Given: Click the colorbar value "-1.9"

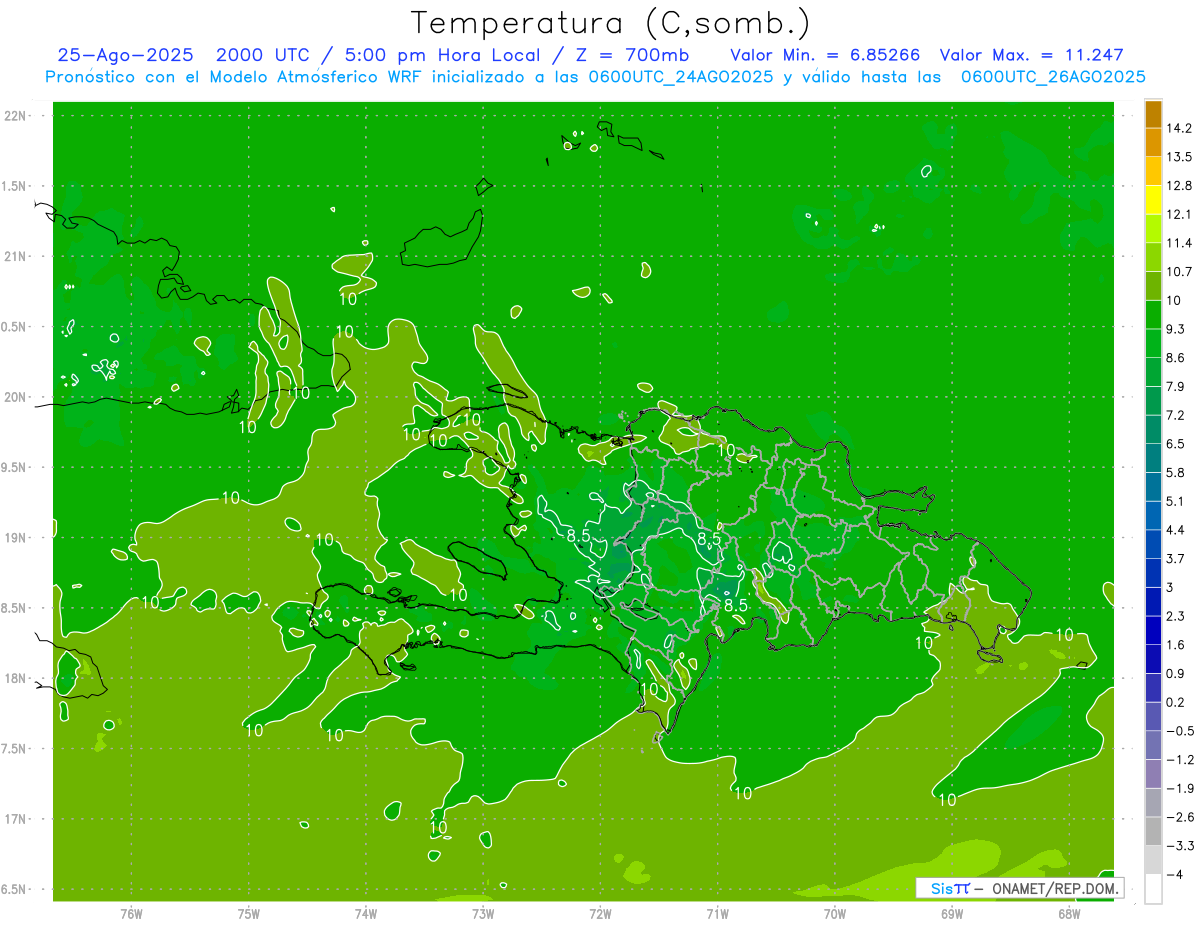Looking at the screenshot, I should tap(1179, 787).
